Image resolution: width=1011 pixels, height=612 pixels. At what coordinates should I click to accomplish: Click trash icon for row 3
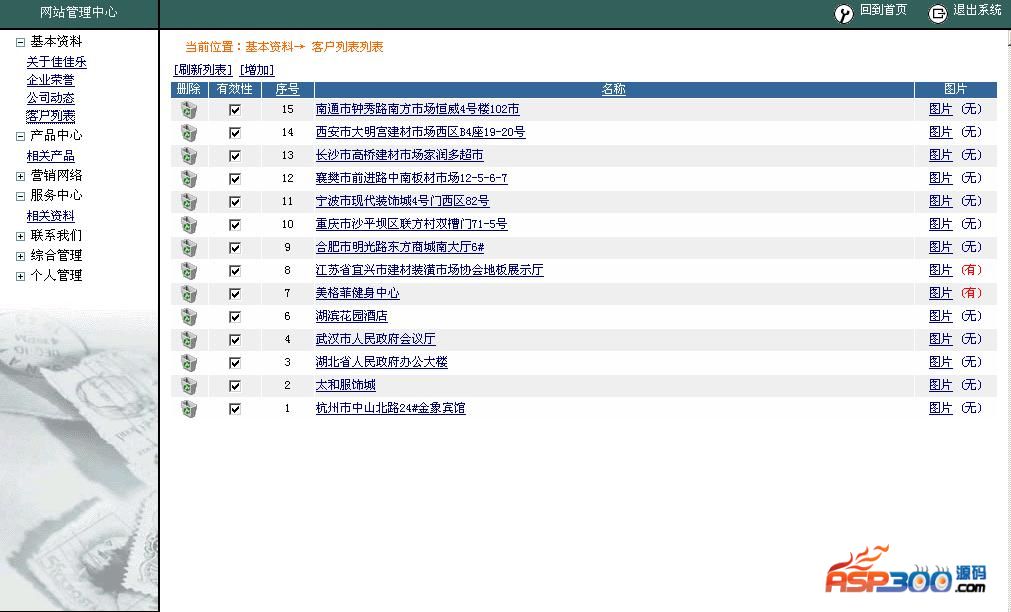(188, 362)
